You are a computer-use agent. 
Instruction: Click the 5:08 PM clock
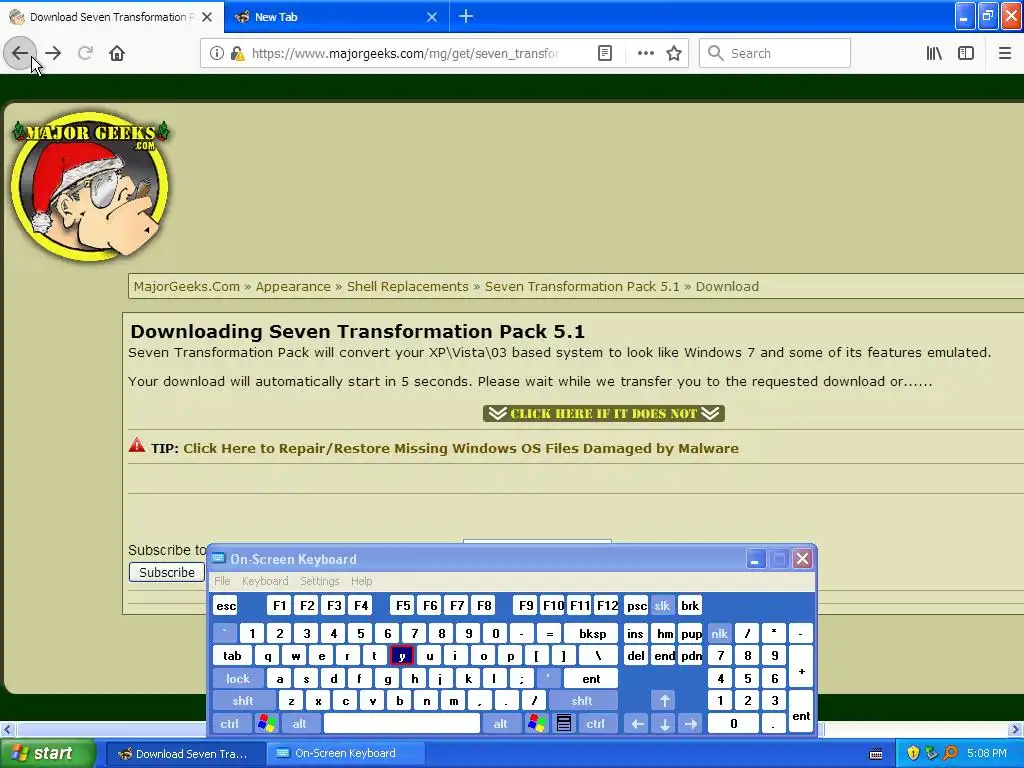[x=987, y=753]
